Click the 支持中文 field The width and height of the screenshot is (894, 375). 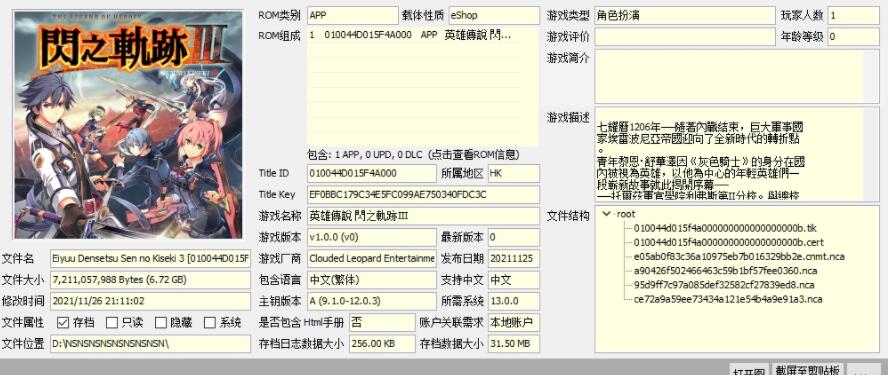(x=514, y=280)
